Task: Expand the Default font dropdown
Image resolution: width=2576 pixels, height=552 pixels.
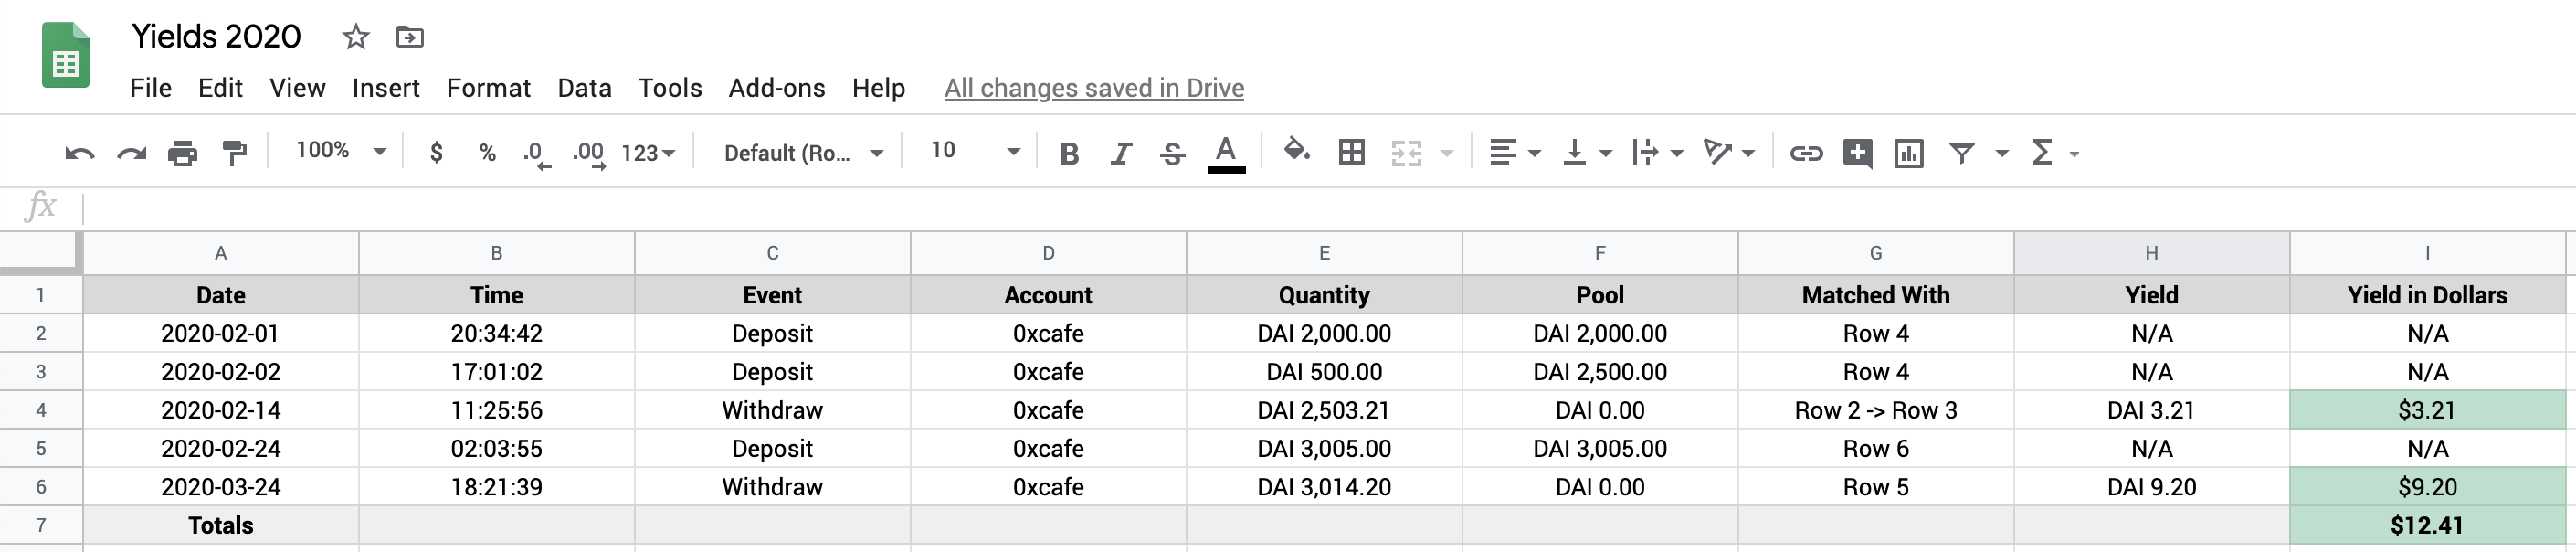Action: (x=803, y=153)
